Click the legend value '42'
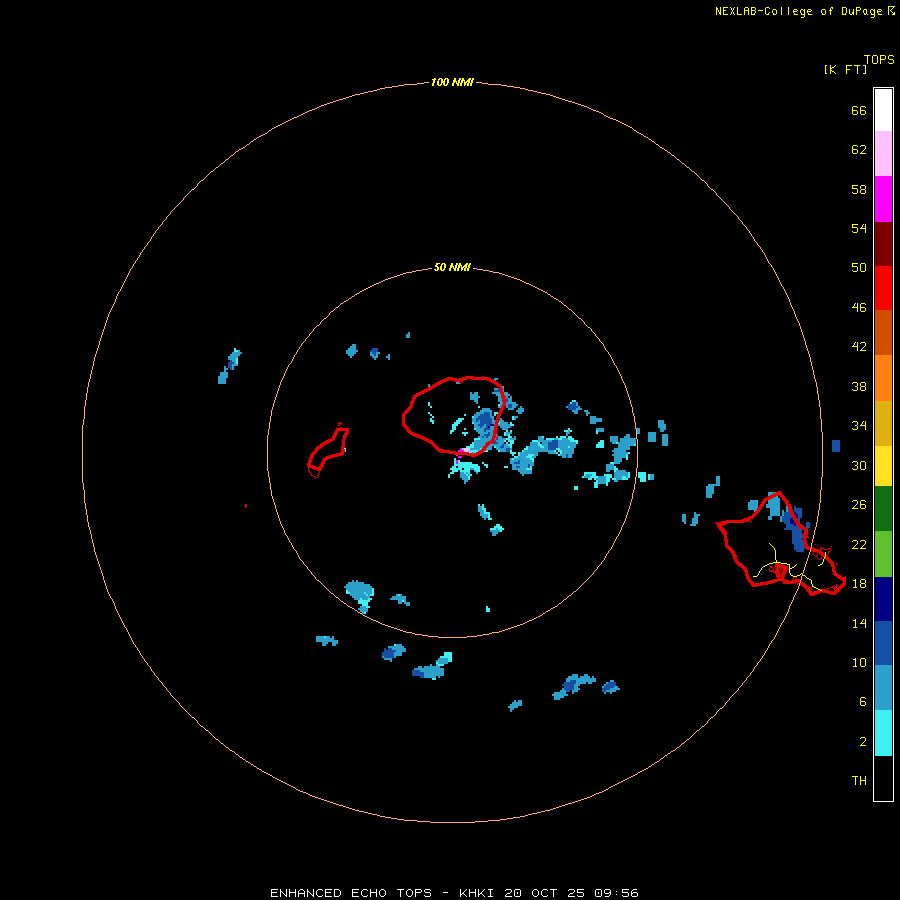This screenshot has height=900, width=900. click(x=859, y=347)
